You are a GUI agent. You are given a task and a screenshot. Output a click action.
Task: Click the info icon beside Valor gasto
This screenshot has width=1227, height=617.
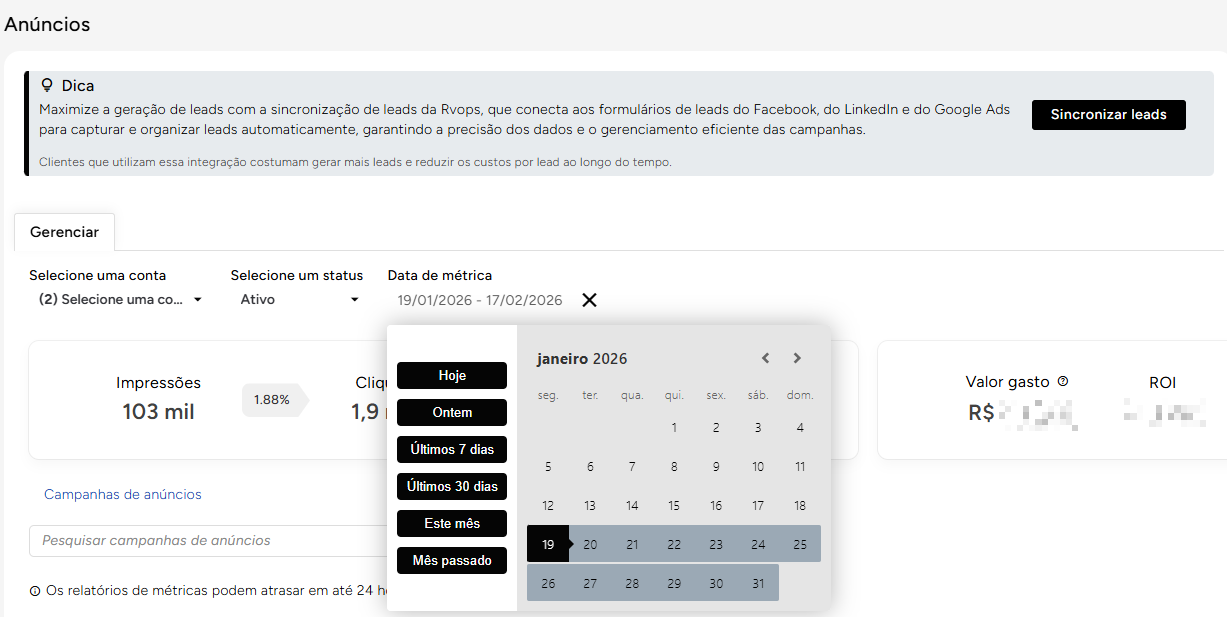point(1063,381)
